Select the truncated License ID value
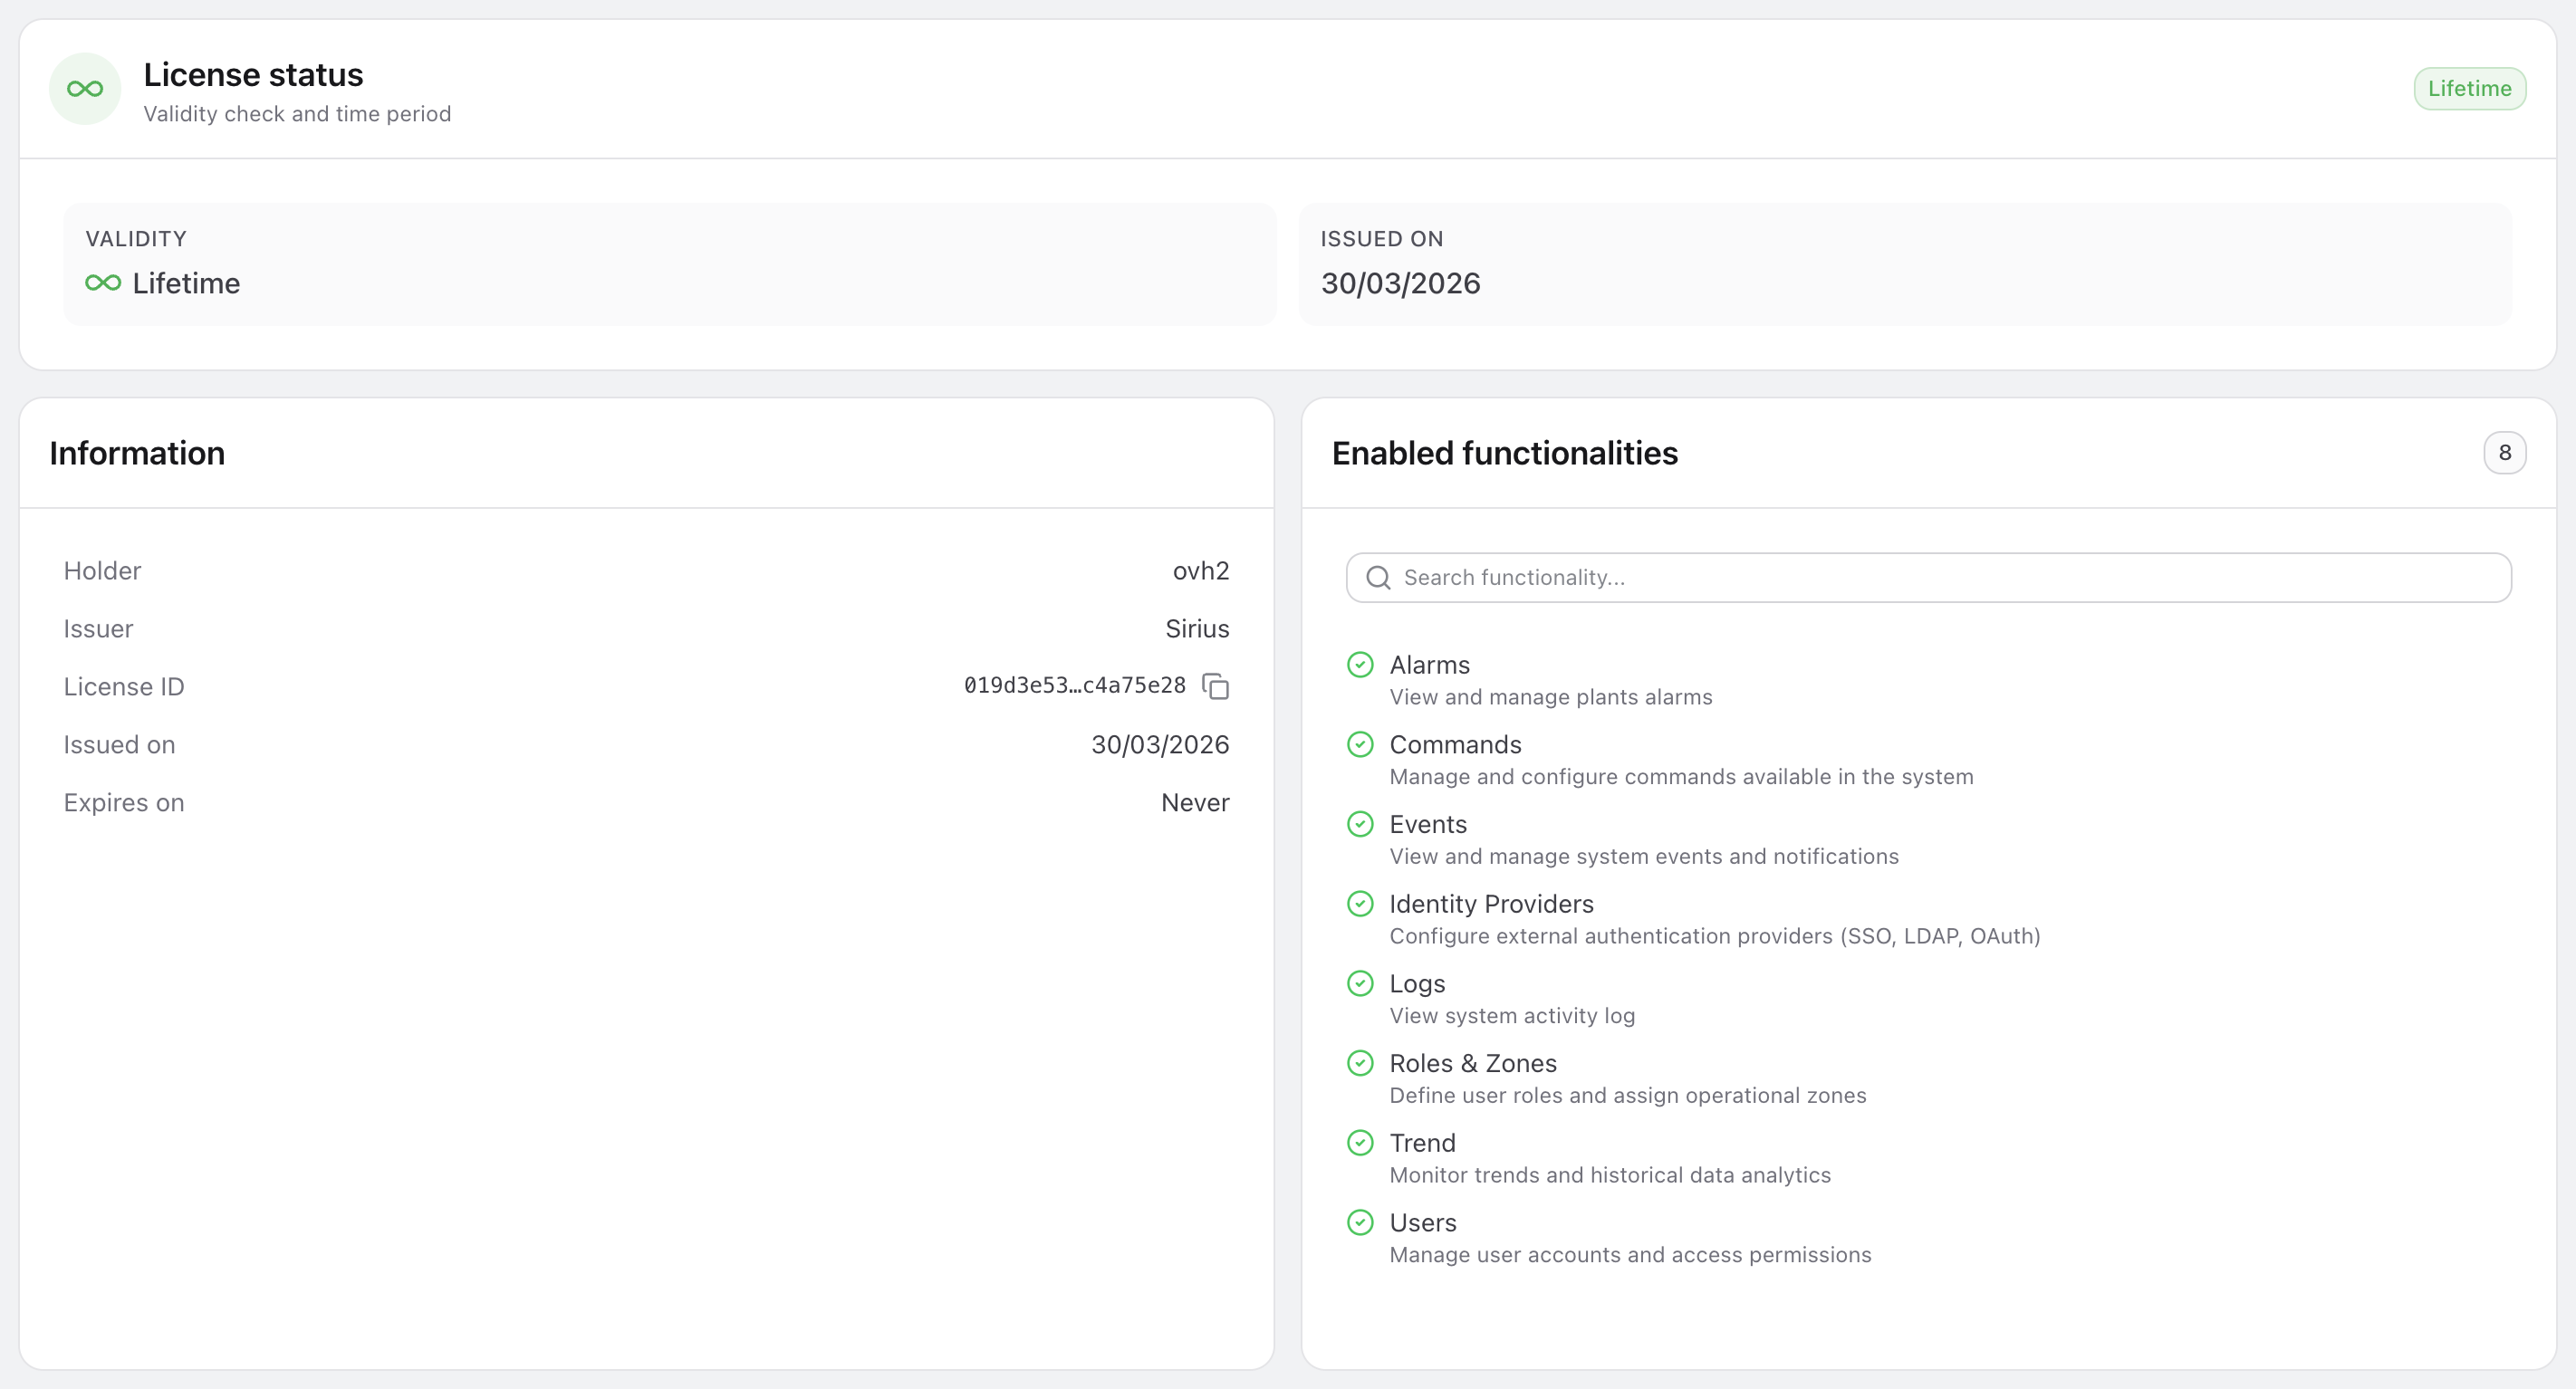 click(x=1074, y=686)
